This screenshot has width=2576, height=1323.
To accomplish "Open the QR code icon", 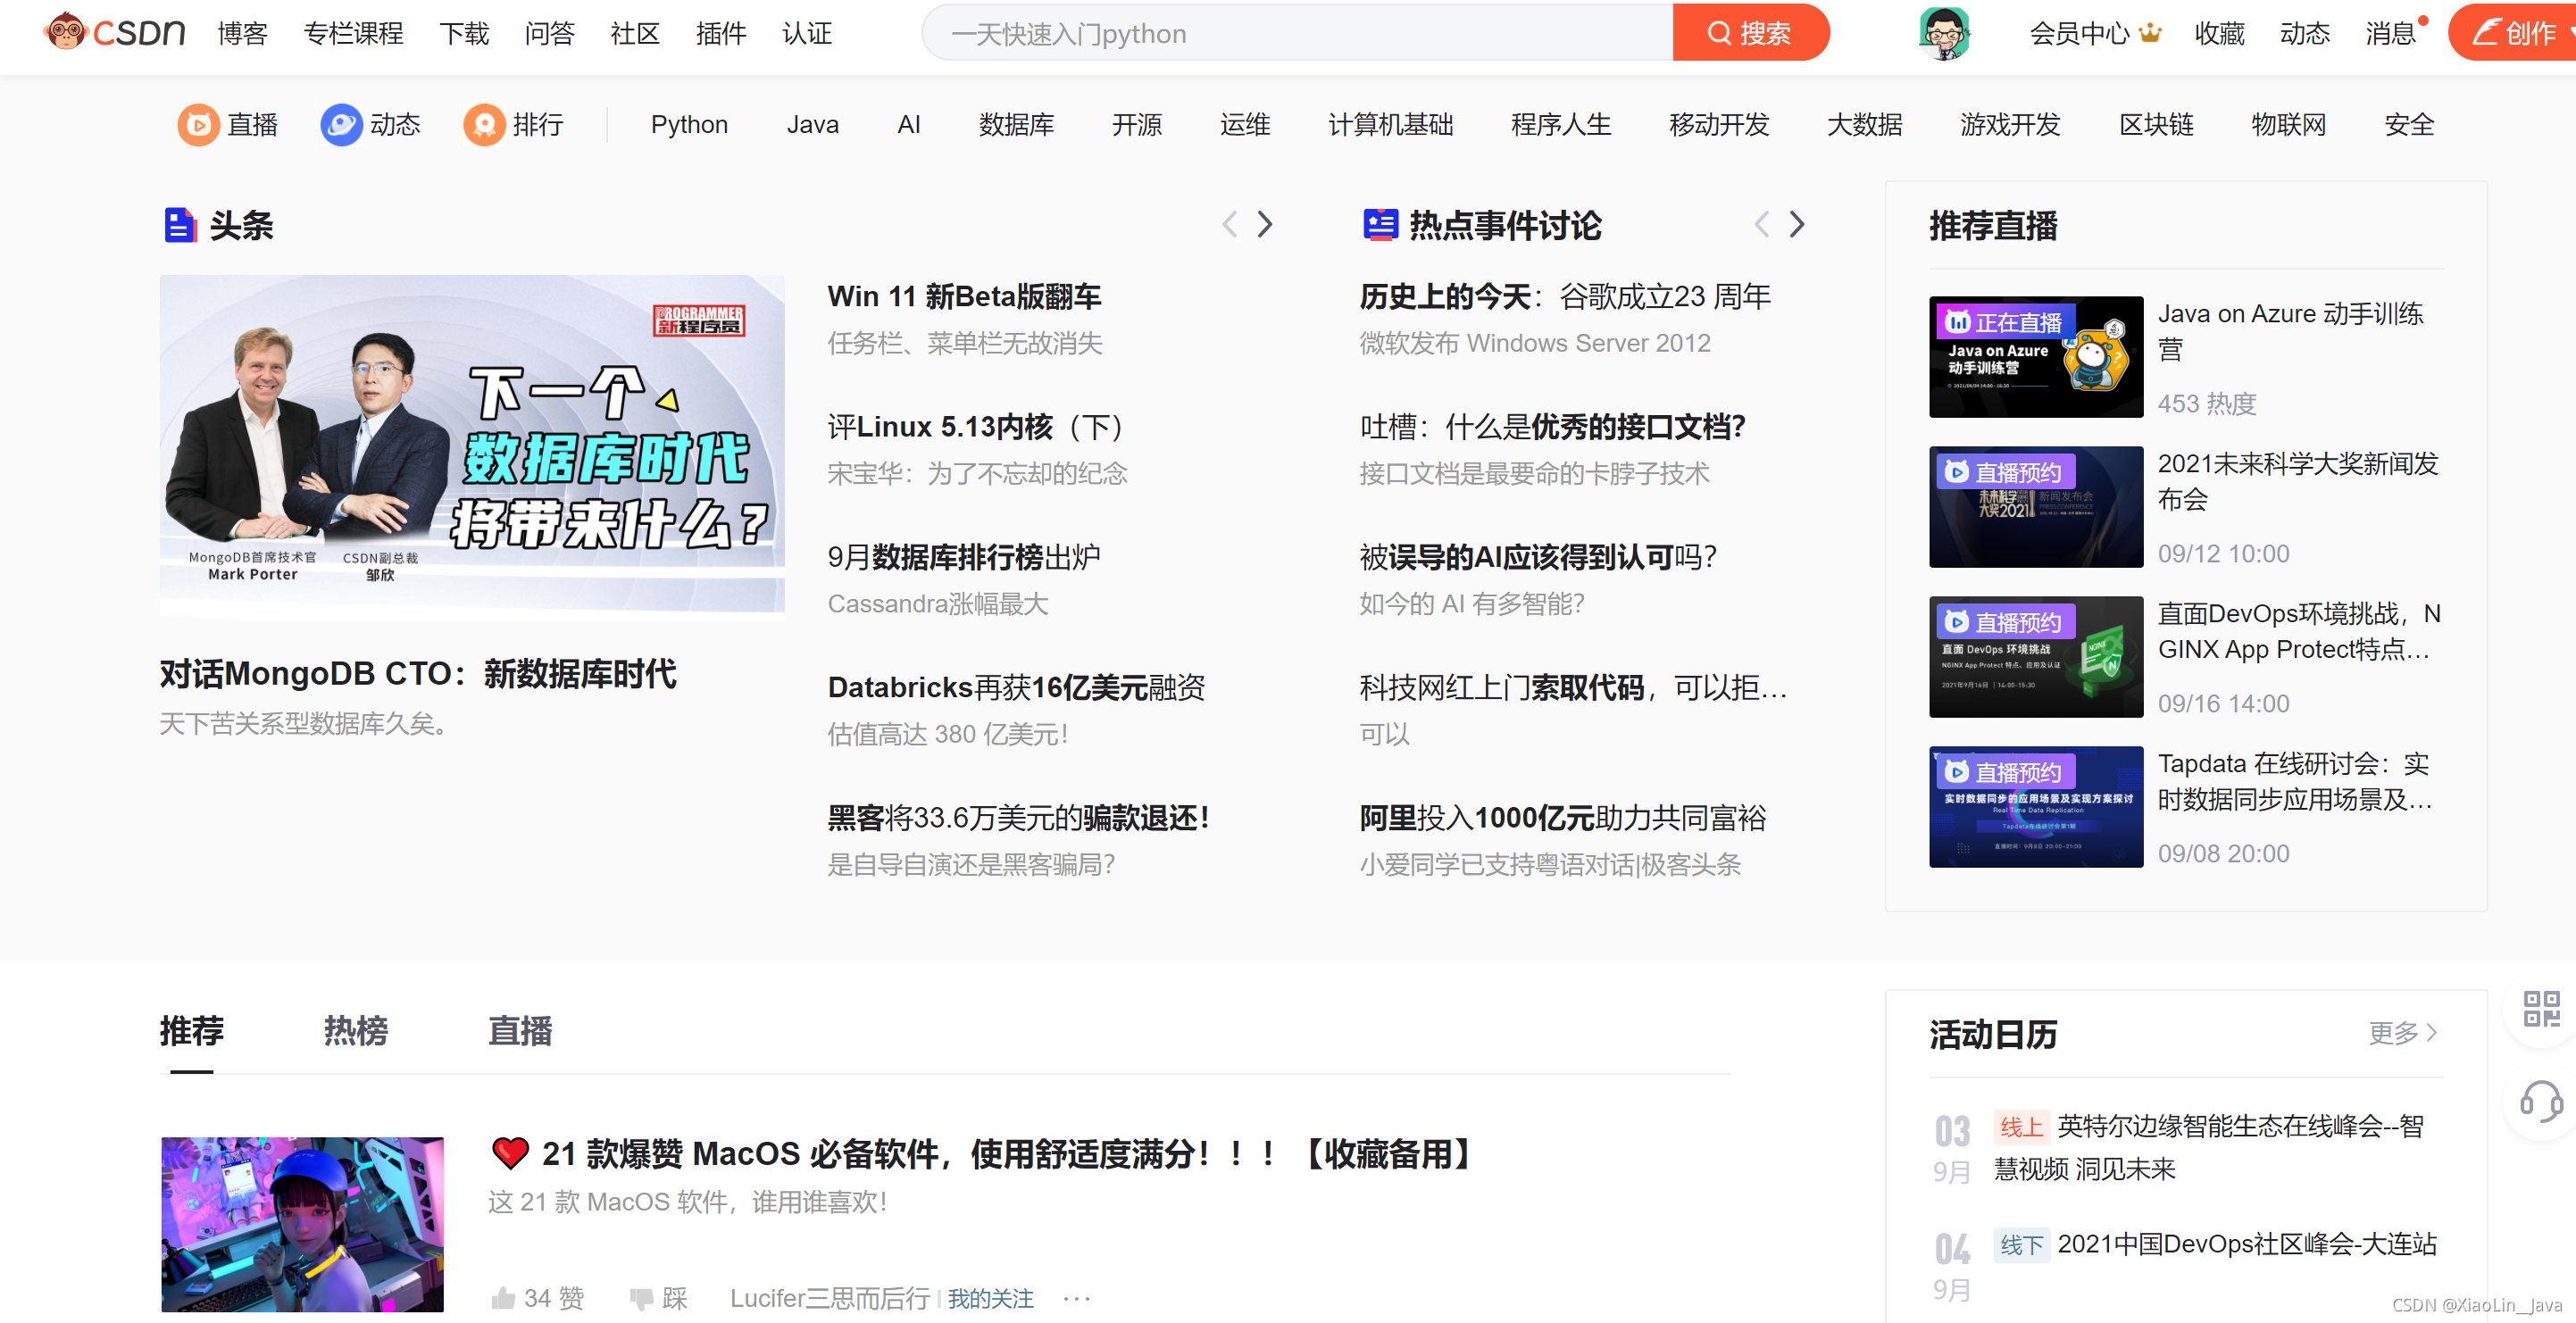I will [2541, 1009].
